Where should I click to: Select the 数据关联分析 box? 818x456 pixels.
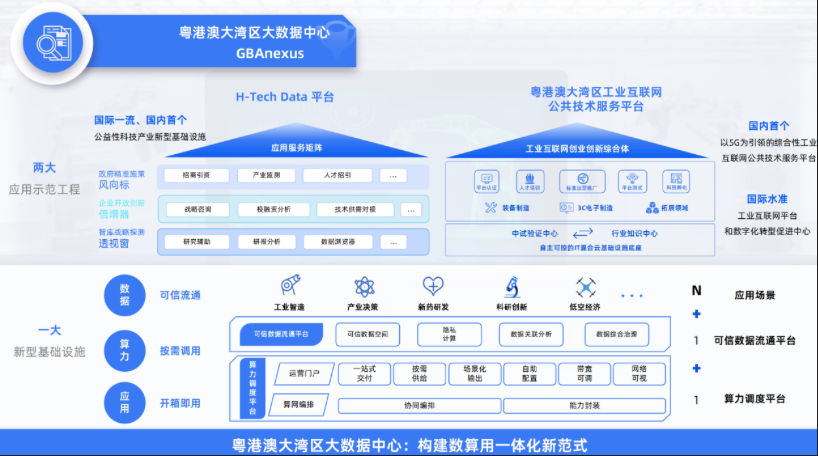pyautogui.click(x=531, y=334)
